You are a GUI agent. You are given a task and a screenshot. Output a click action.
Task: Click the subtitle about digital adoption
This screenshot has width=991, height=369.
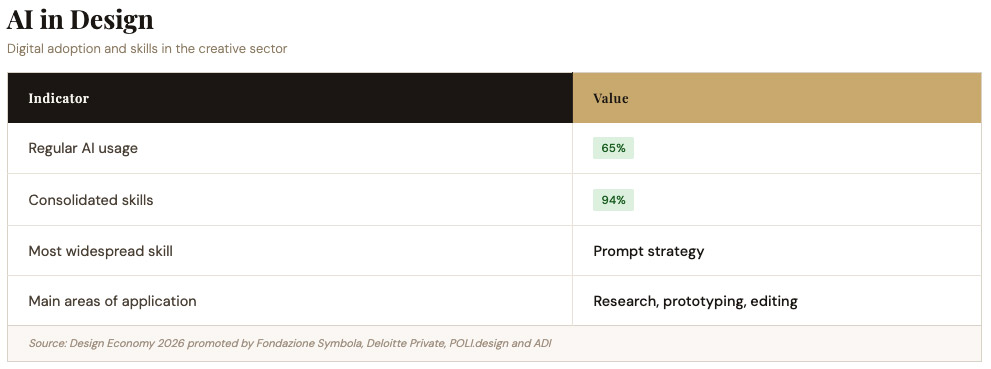coord(147,49)
